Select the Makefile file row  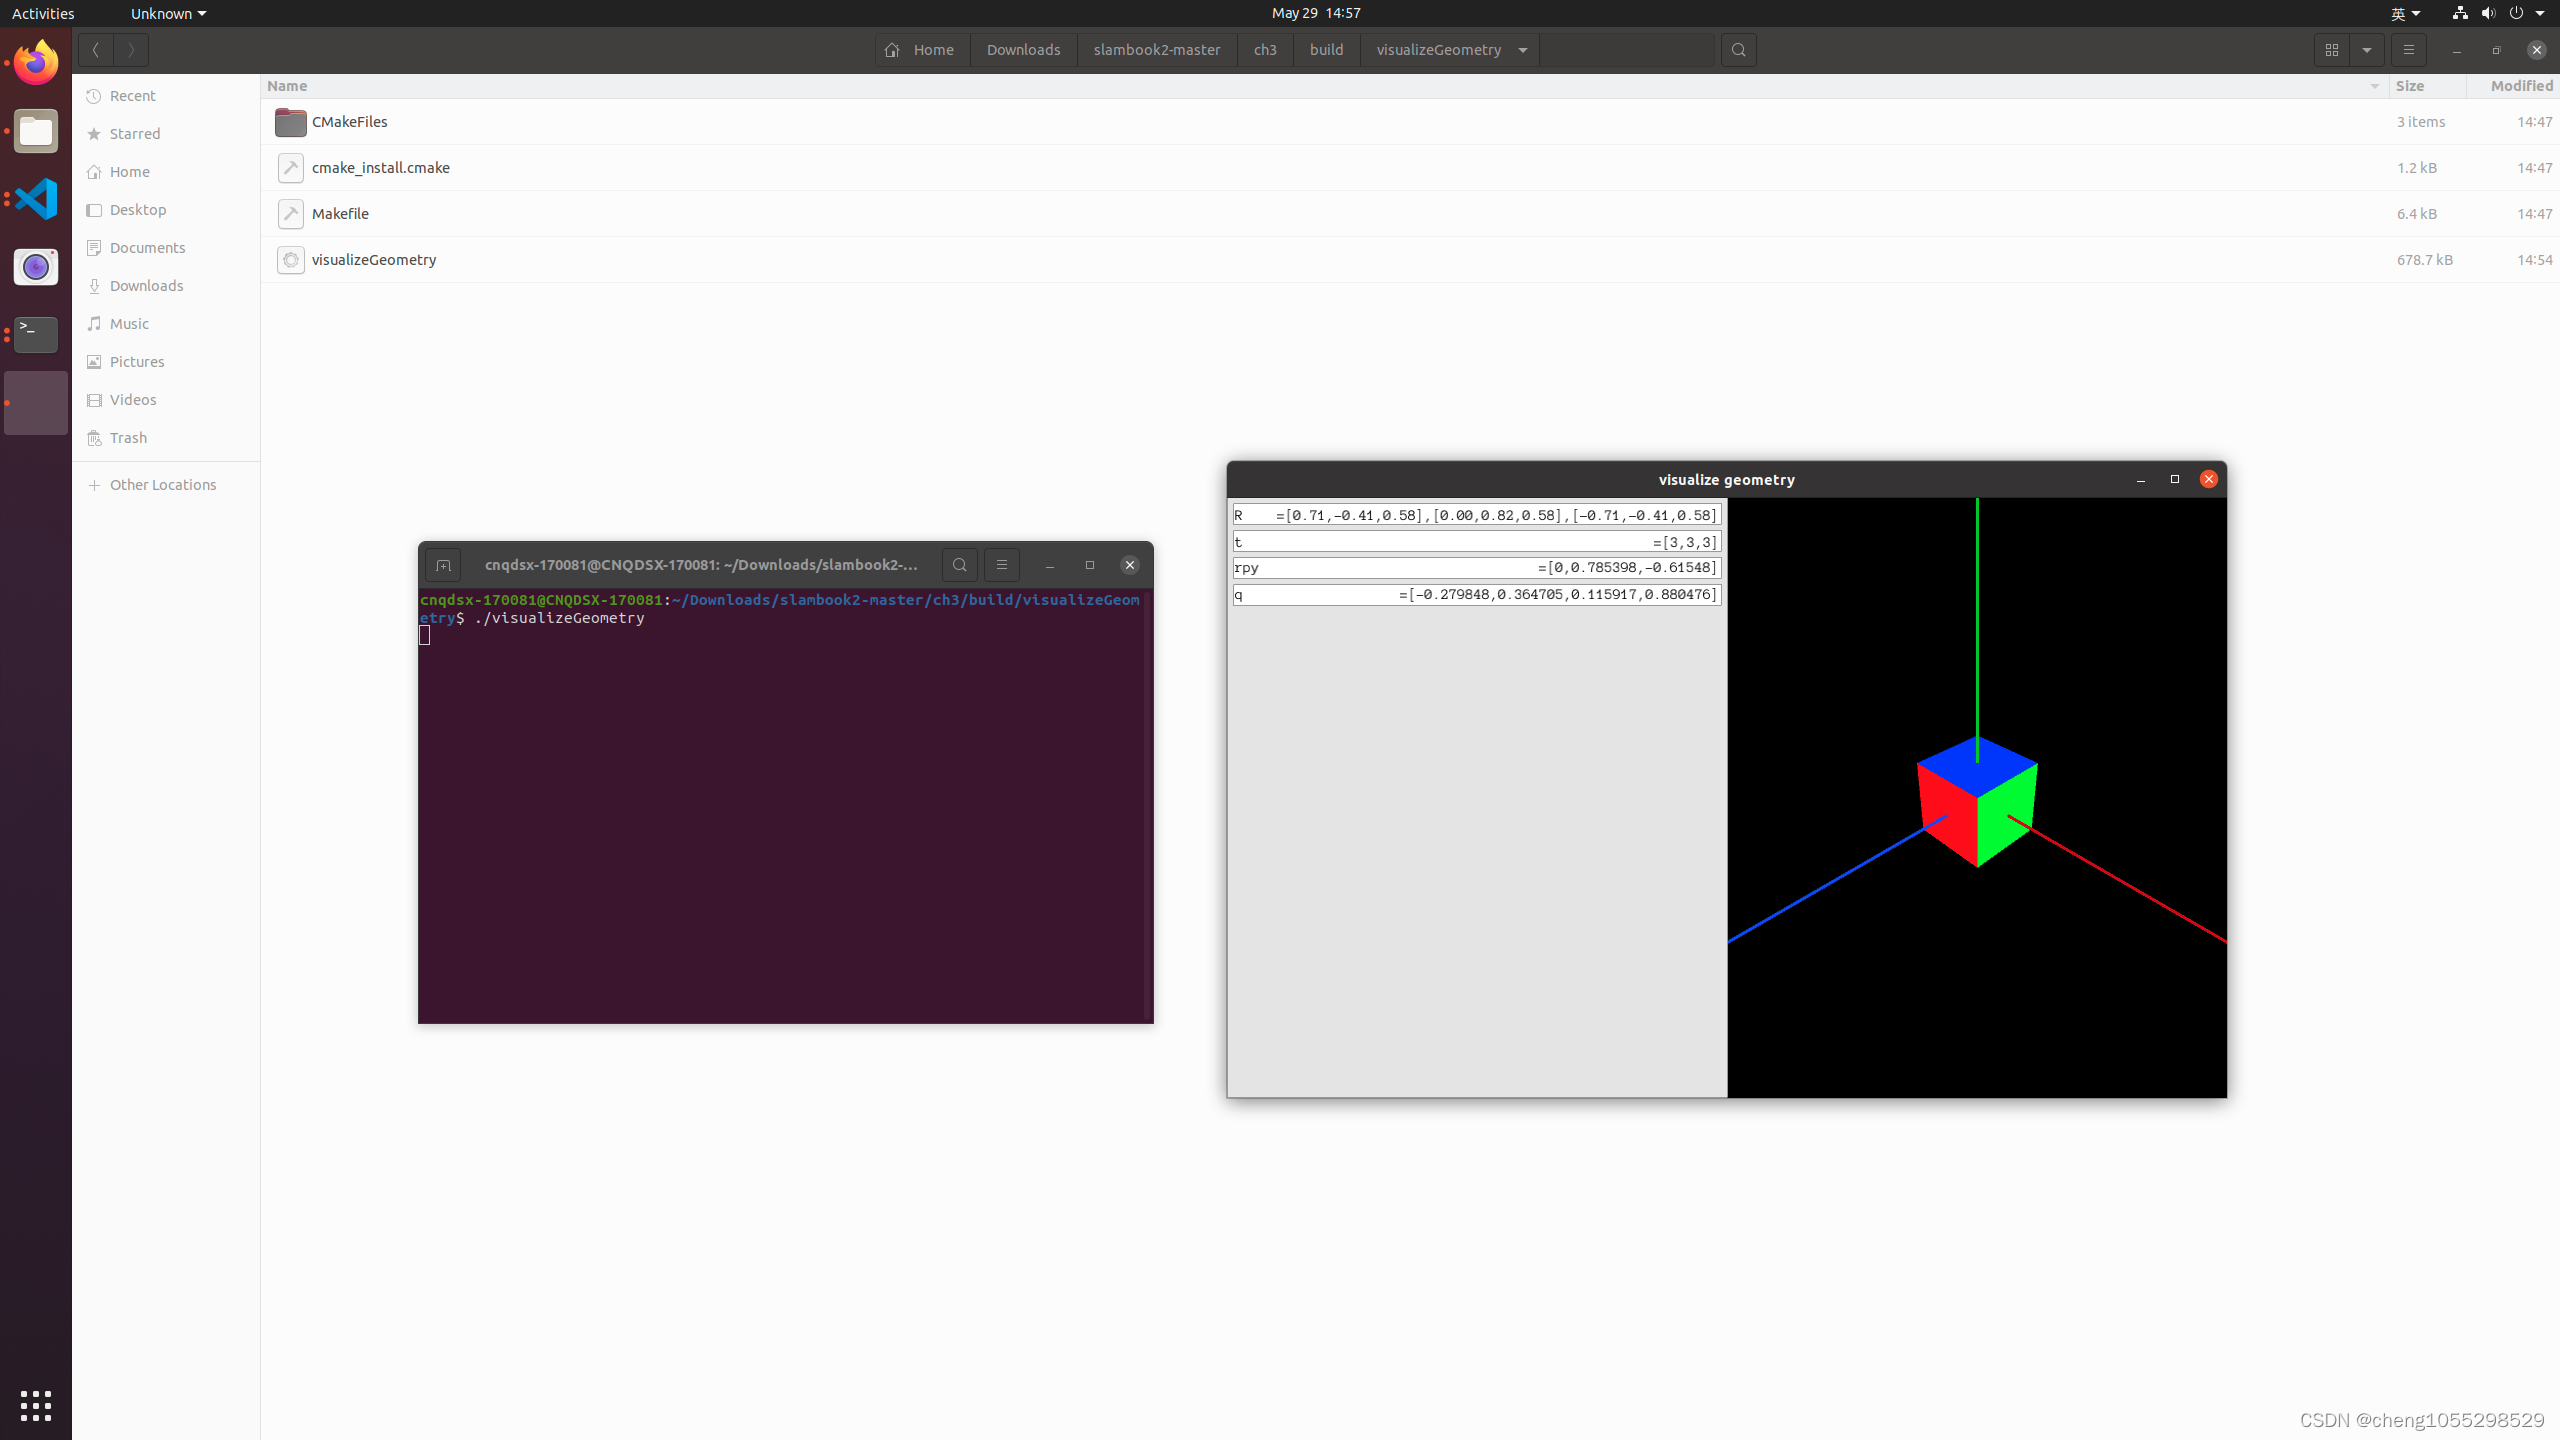tap(340, 214)
